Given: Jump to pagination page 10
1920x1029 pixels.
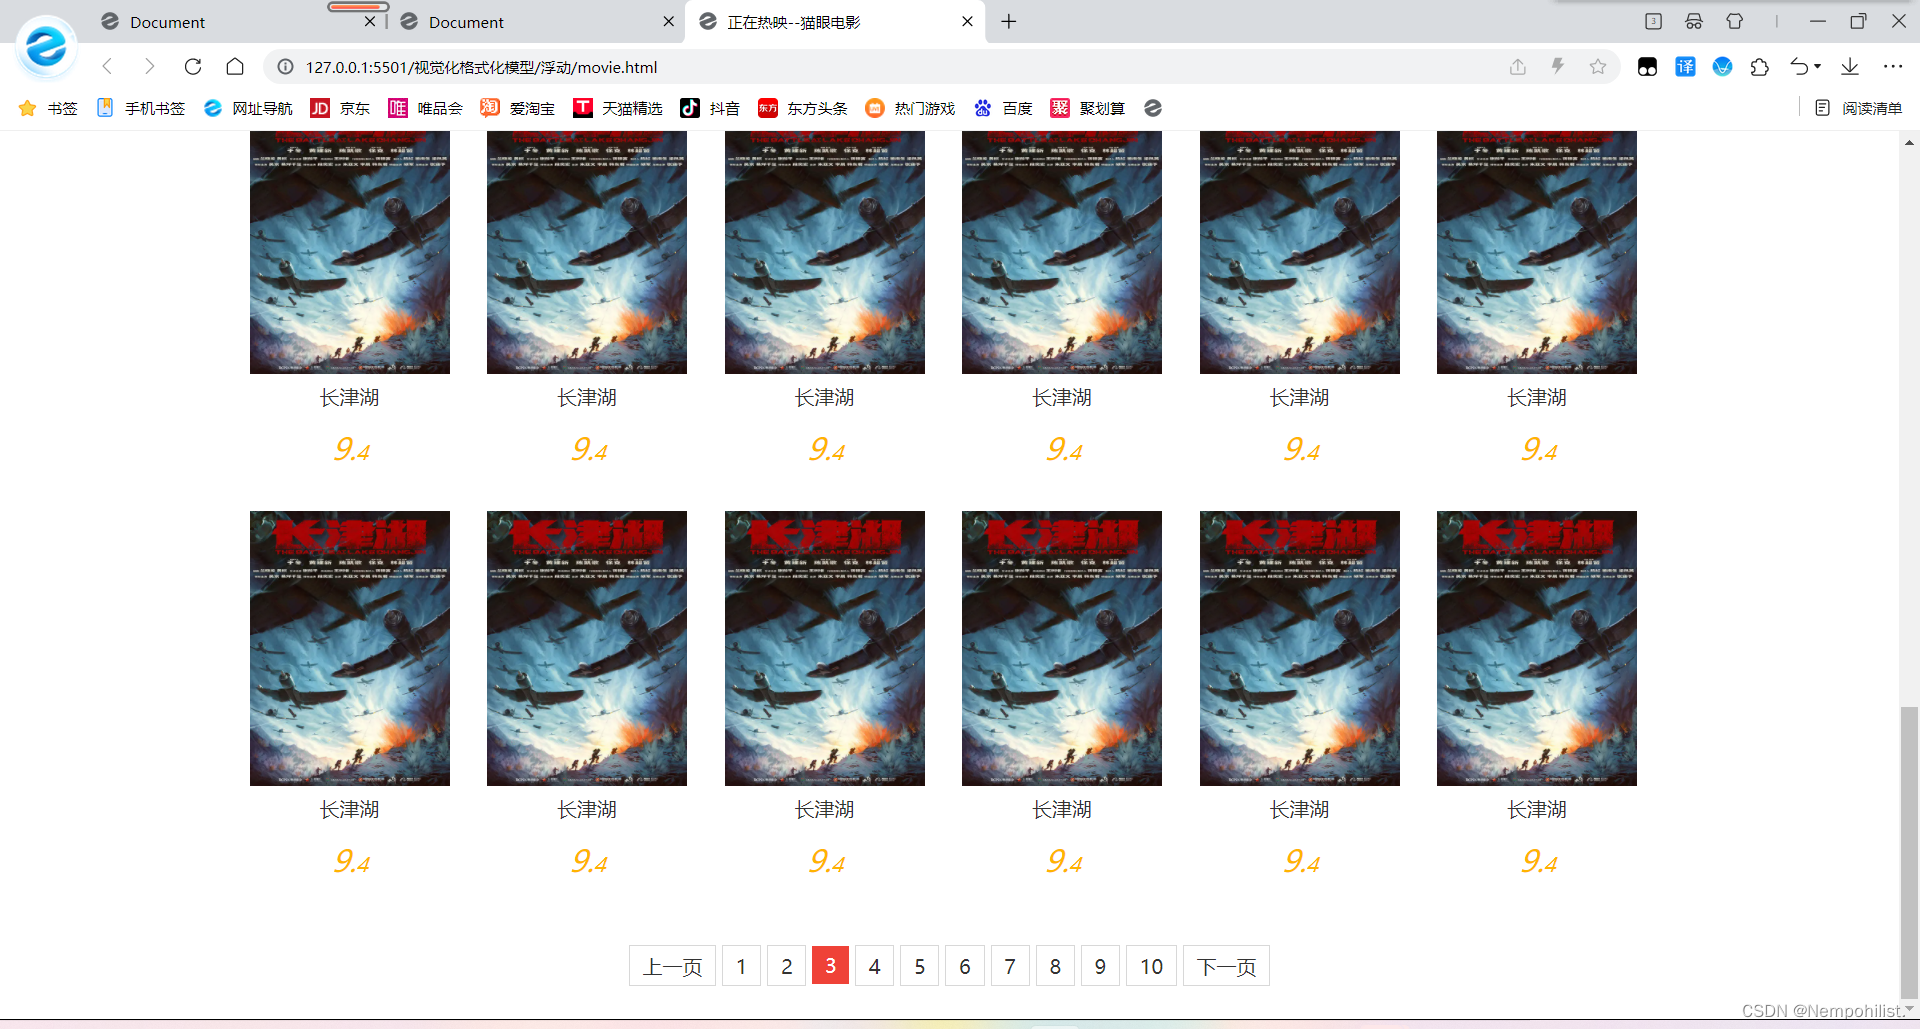Looking at the screenshot, I should coord(1151,966).
